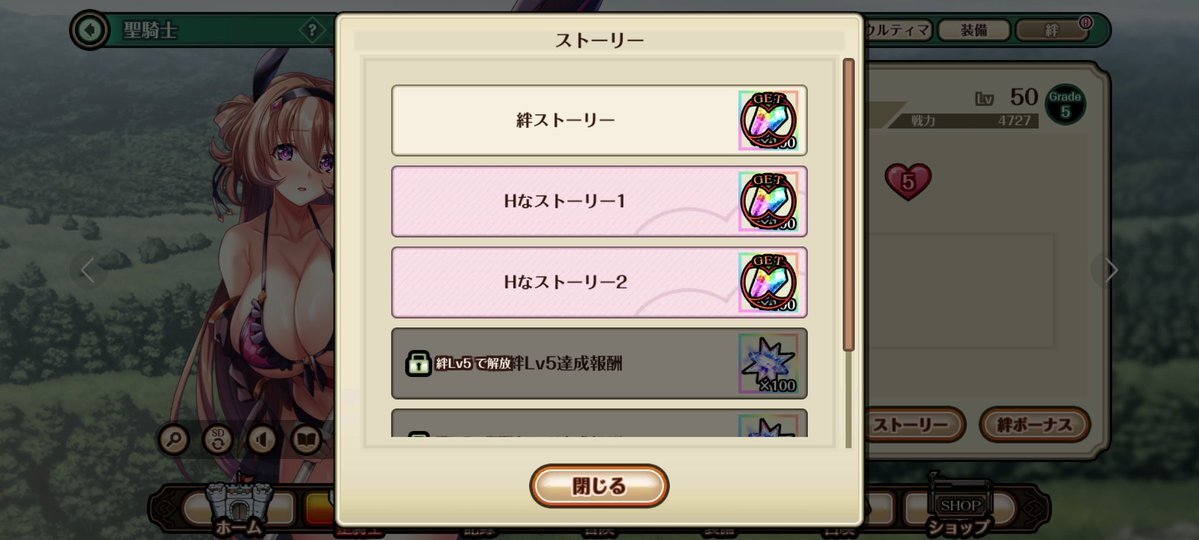Open Hなストーリー1 entry
The height and width of the screenshot is (540, 1199).
[599, 202]
